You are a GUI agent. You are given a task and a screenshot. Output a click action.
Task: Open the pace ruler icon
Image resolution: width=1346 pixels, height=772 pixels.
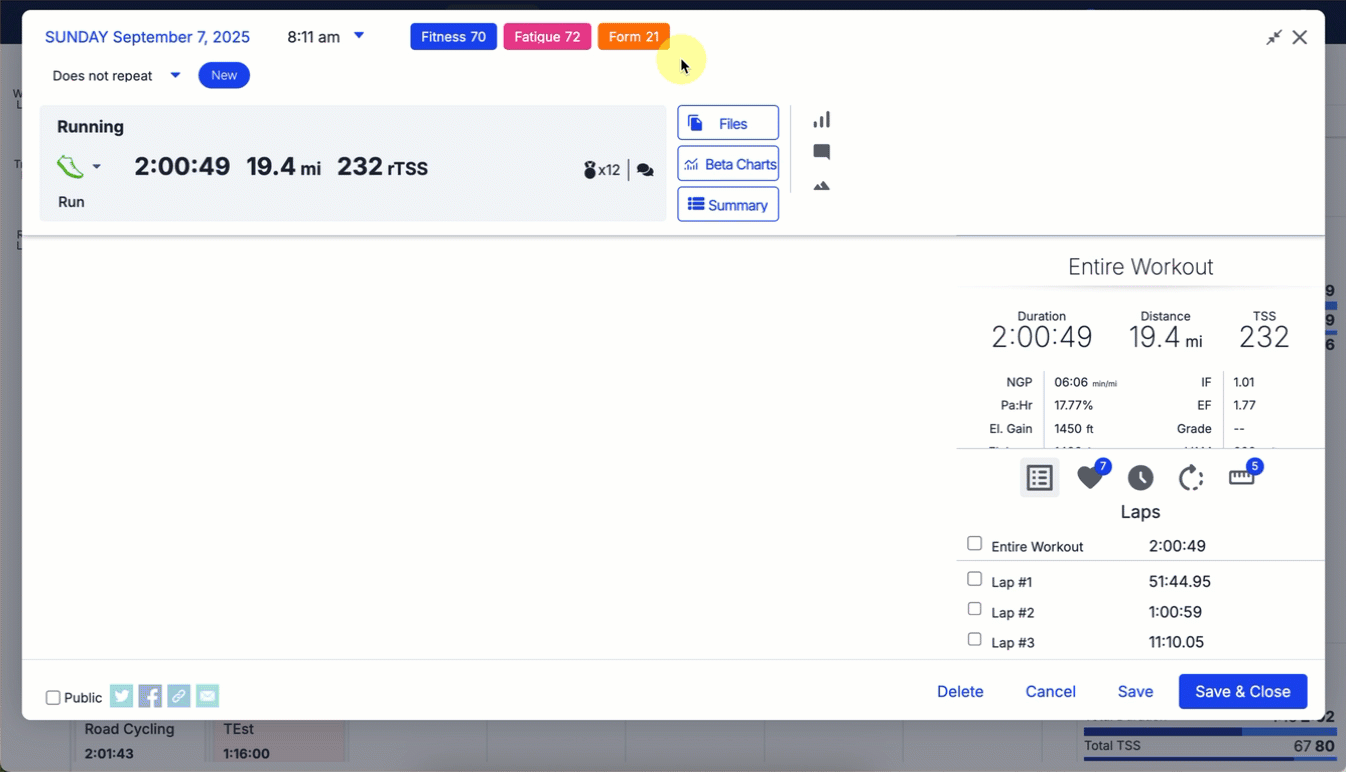coord(1241,478)
